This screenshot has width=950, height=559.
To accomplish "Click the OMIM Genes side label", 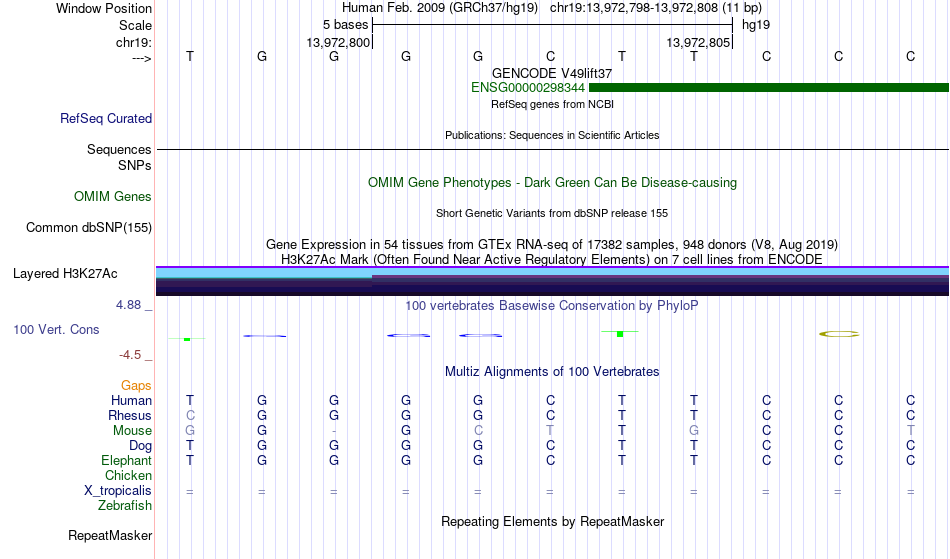I will [x=113, y=197].
